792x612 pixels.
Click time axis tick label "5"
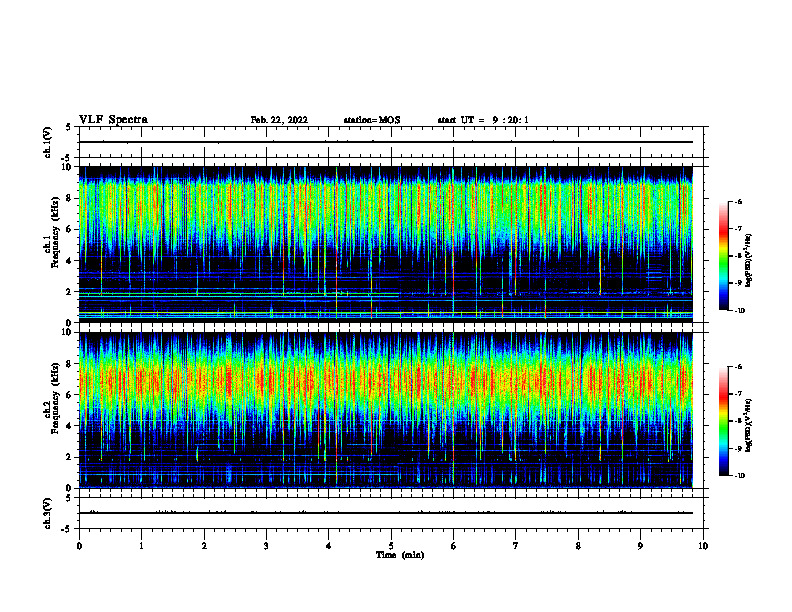(391, 546)
